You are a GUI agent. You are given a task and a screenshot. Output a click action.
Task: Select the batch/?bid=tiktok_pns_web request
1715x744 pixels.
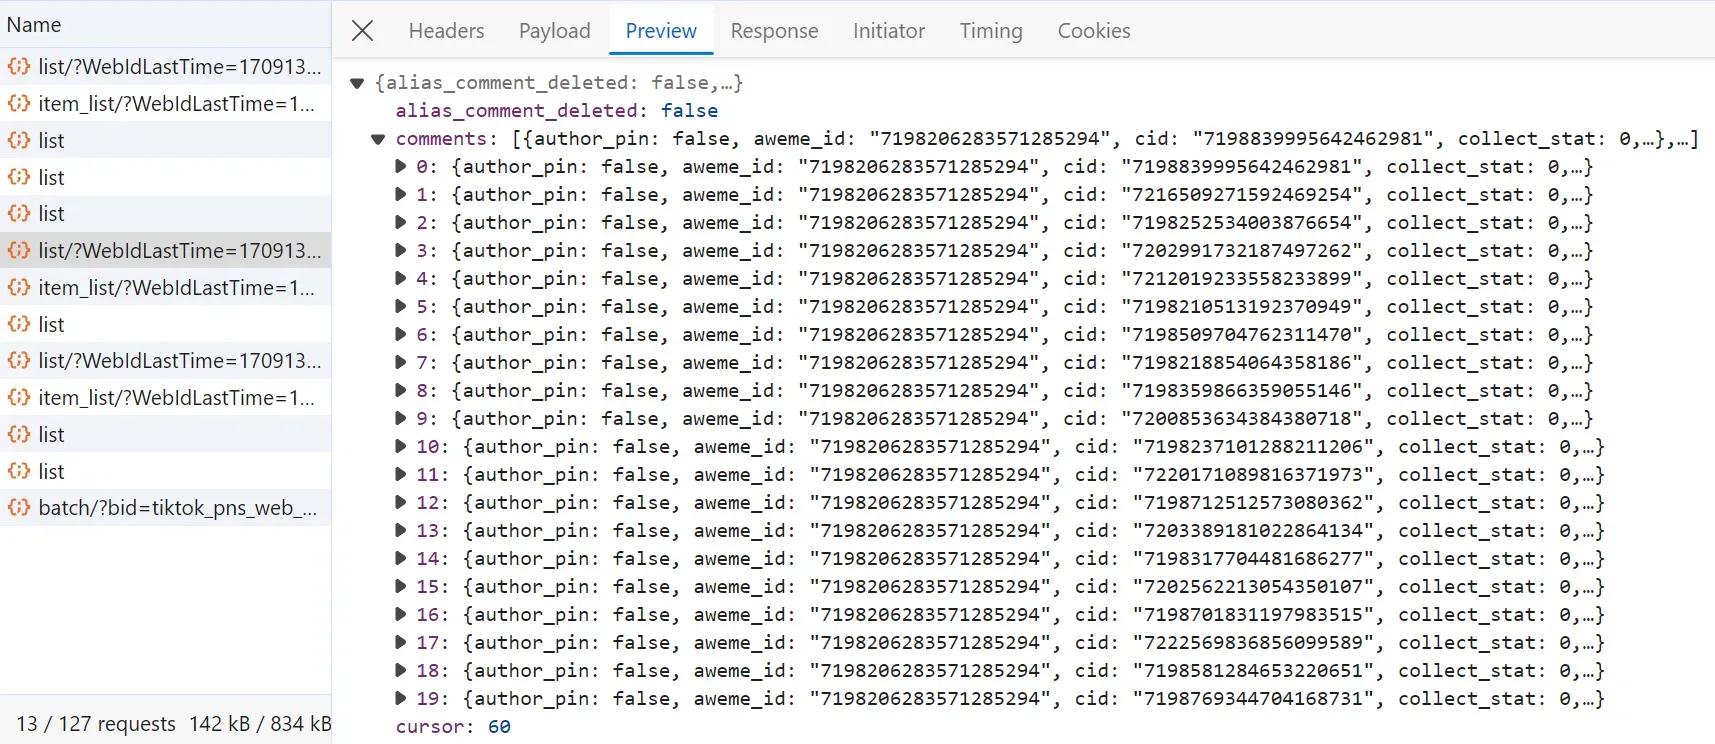tap(165, 508)
